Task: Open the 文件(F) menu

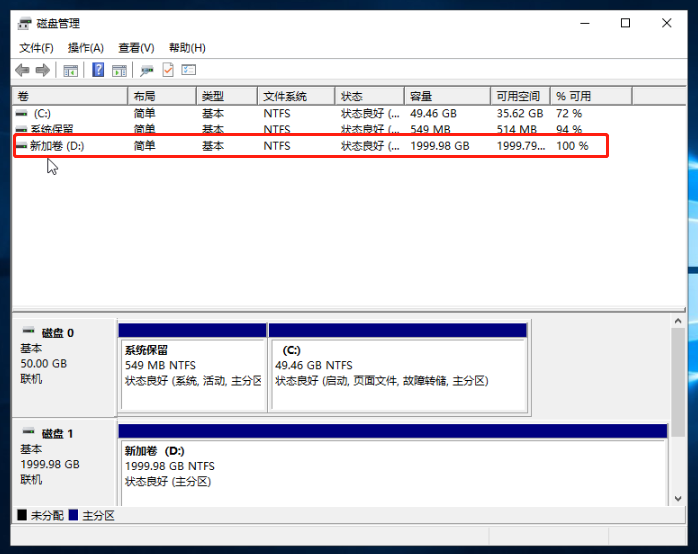Action: (x=37, y=48)
